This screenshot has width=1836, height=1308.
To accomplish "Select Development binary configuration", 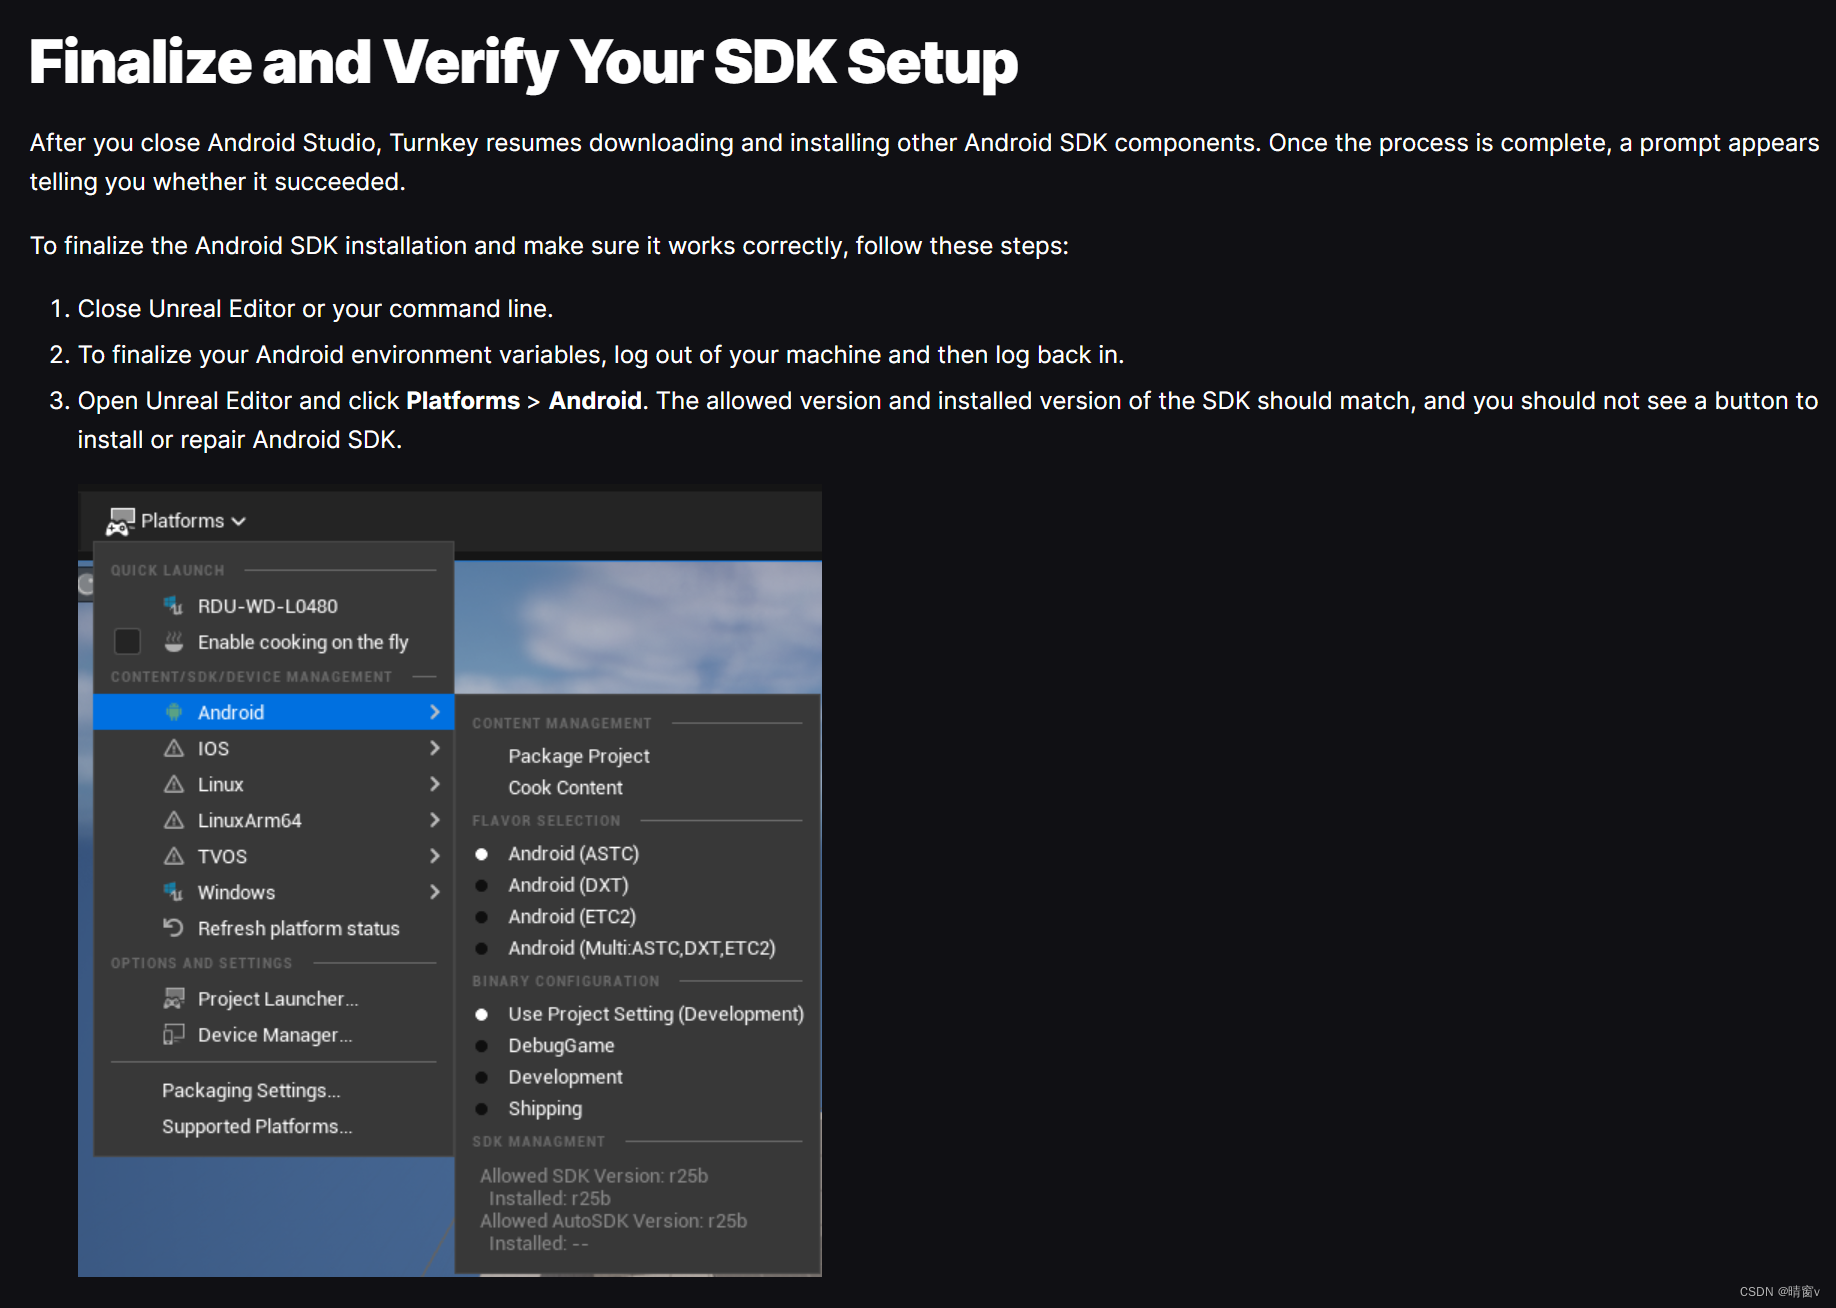I will tap(565, 1077).
